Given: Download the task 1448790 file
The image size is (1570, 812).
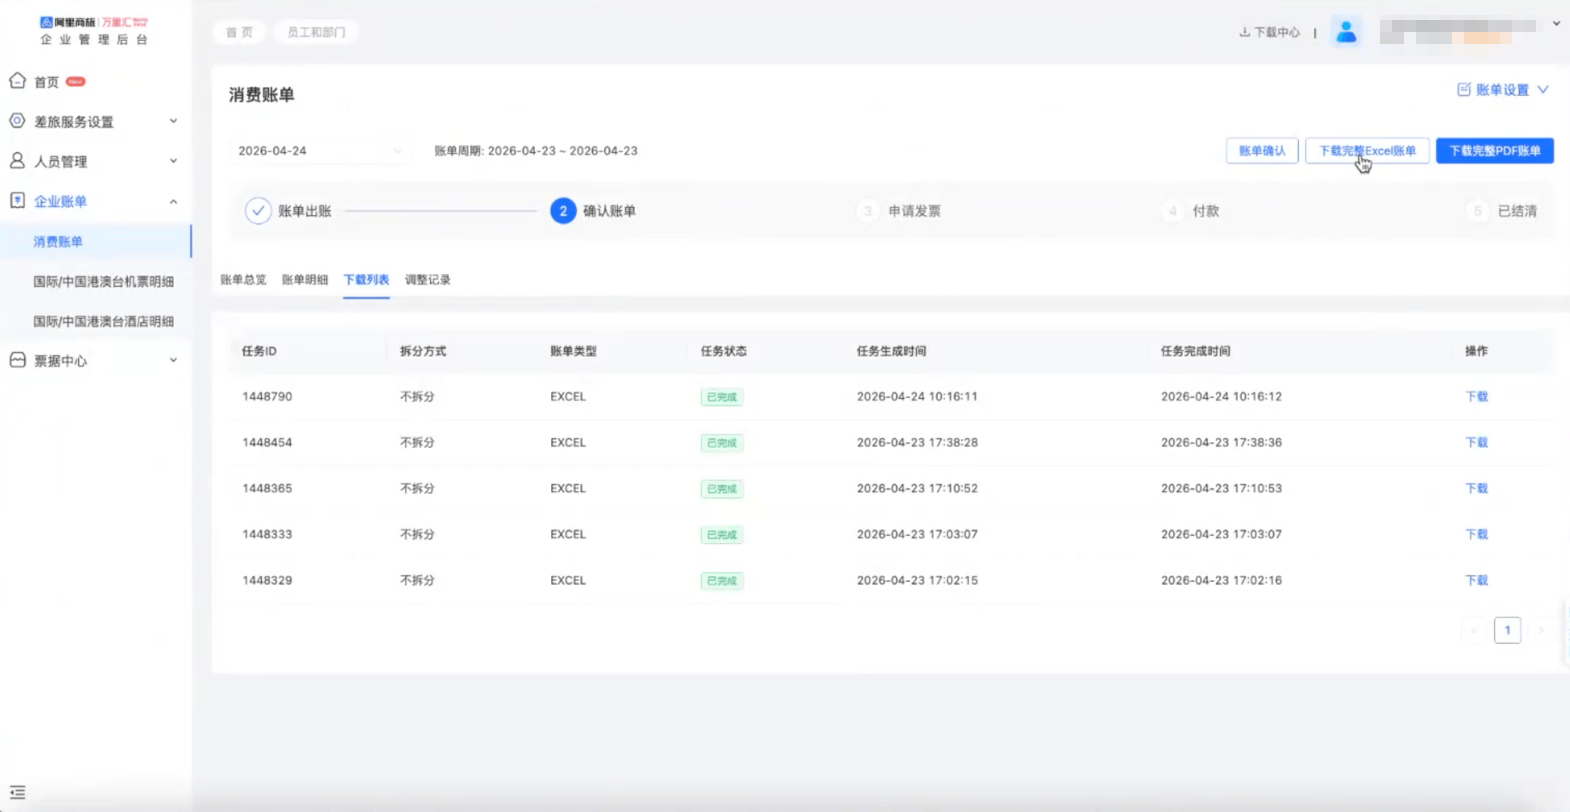Looking at the screenshot, I should coord(1476,397).
